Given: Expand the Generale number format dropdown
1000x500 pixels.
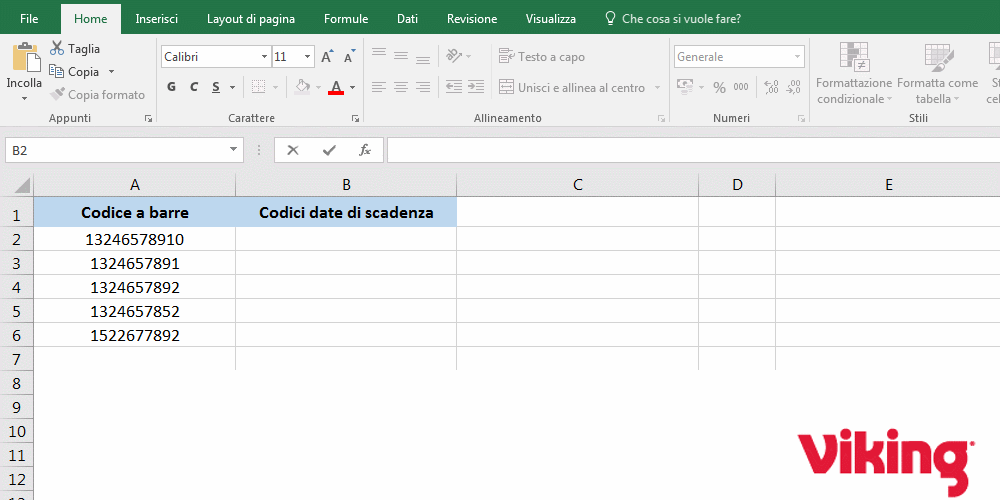Looking at the screenshot, I should coord(797,57).
